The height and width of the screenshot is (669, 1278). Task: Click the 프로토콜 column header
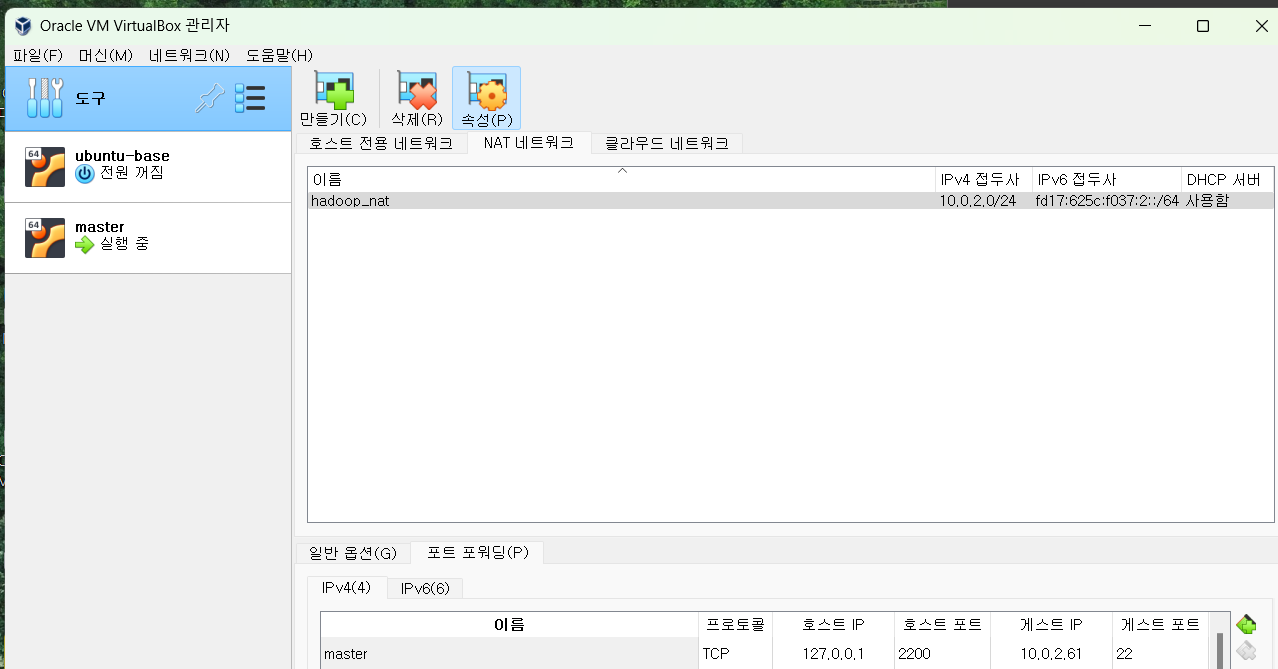[735, 625]
